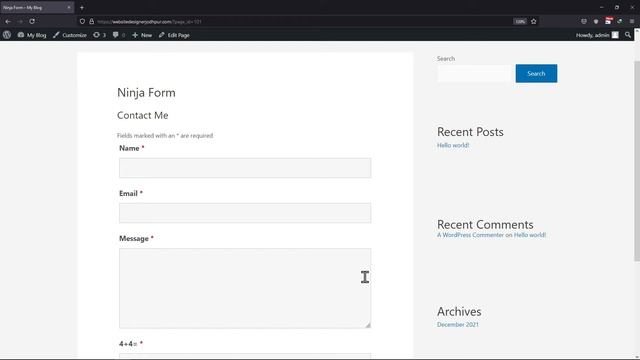Restore down the browser window
Image resolution: width=640 pixels, height=360 pixels.
[x=617, y=7]
